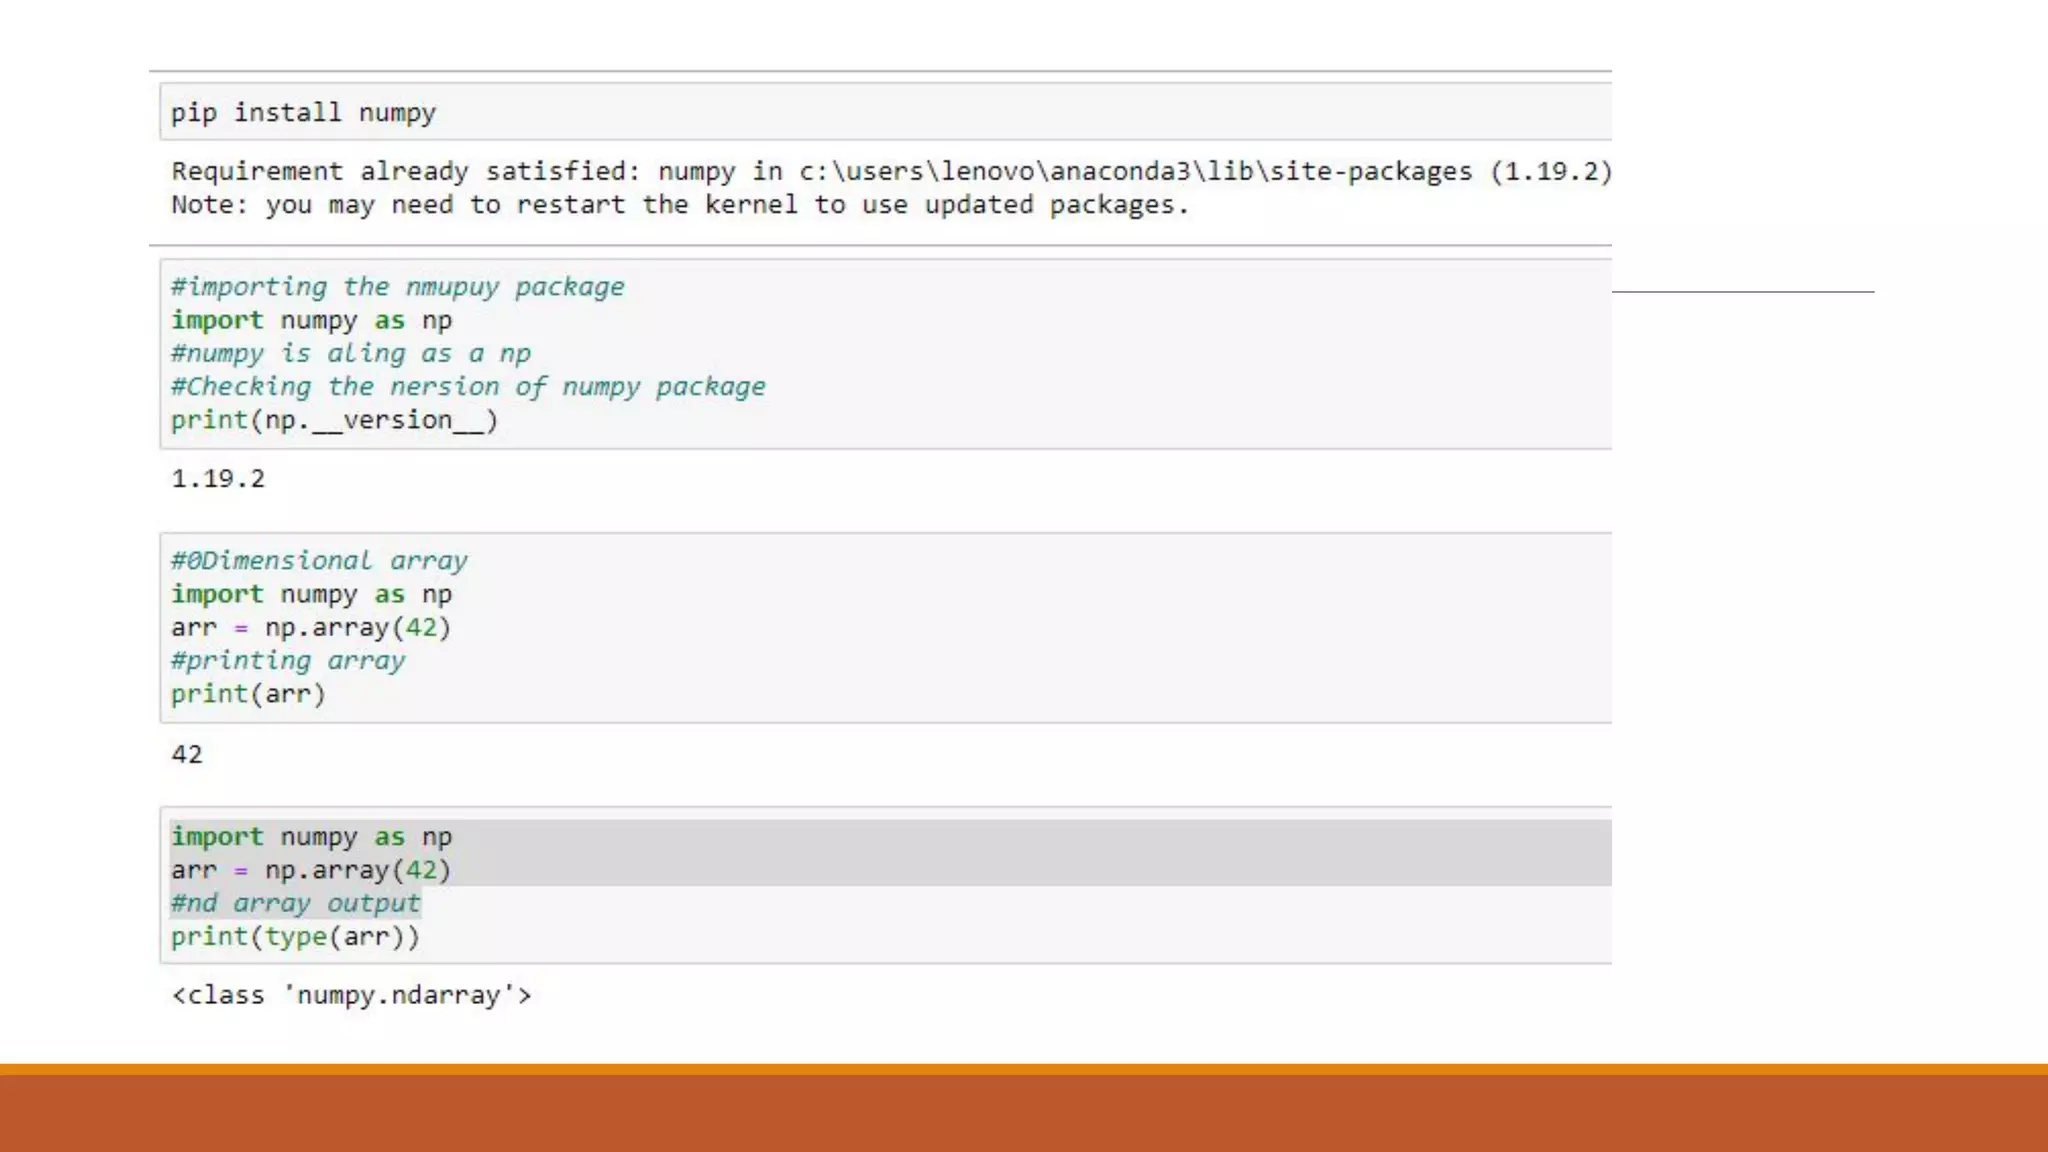The width and height of the screenshot is (2048, 1152).
Task: Click 'import numpy as np' in second cell
Action: coord(311,320)
